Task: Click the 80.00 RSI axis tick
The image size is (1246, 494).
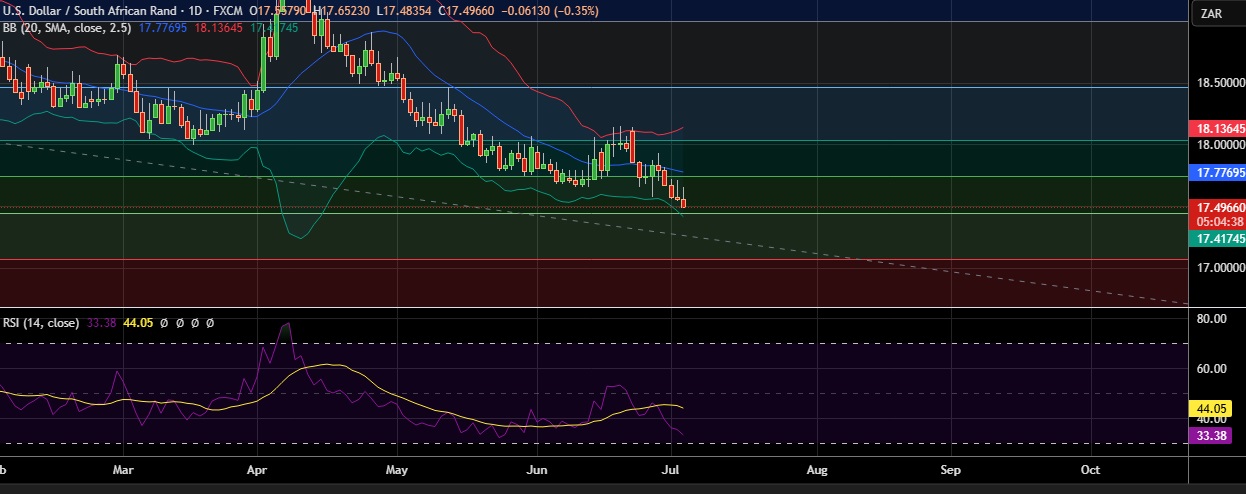Action: point(1211,318)
